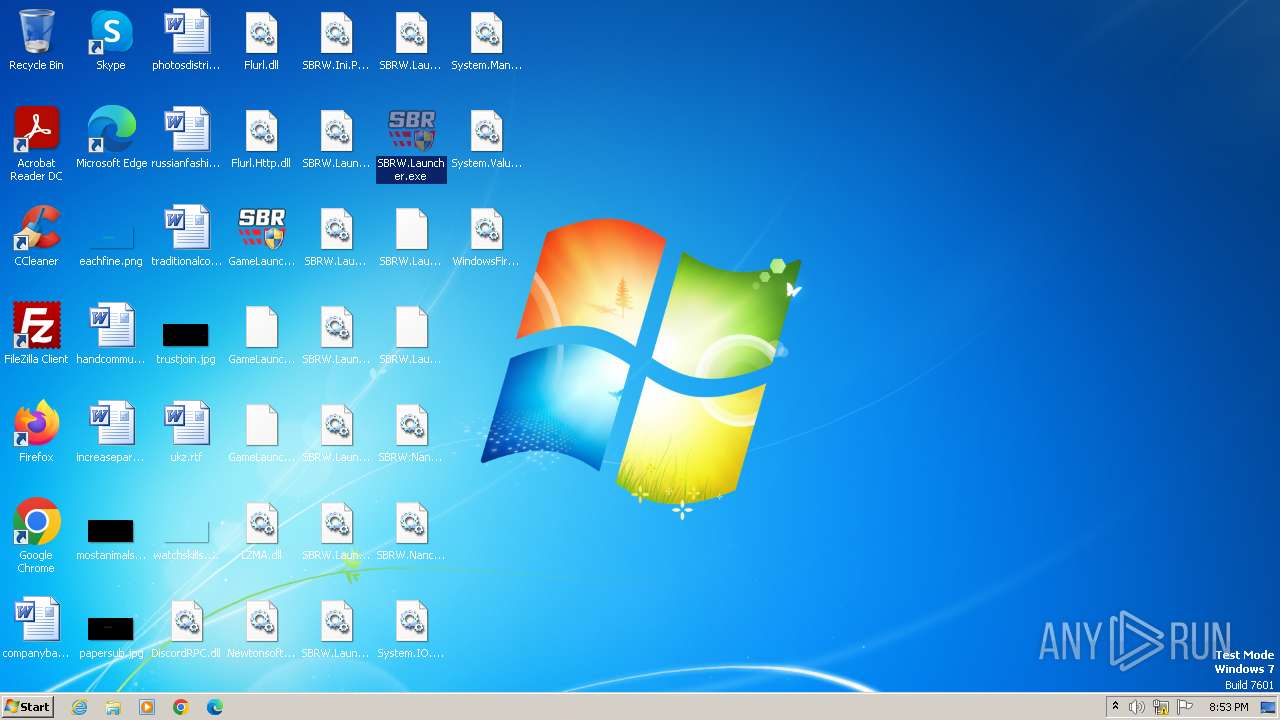Select the LZMA.dll file icon
The image size is (1280, 720).
coord(262,531)
